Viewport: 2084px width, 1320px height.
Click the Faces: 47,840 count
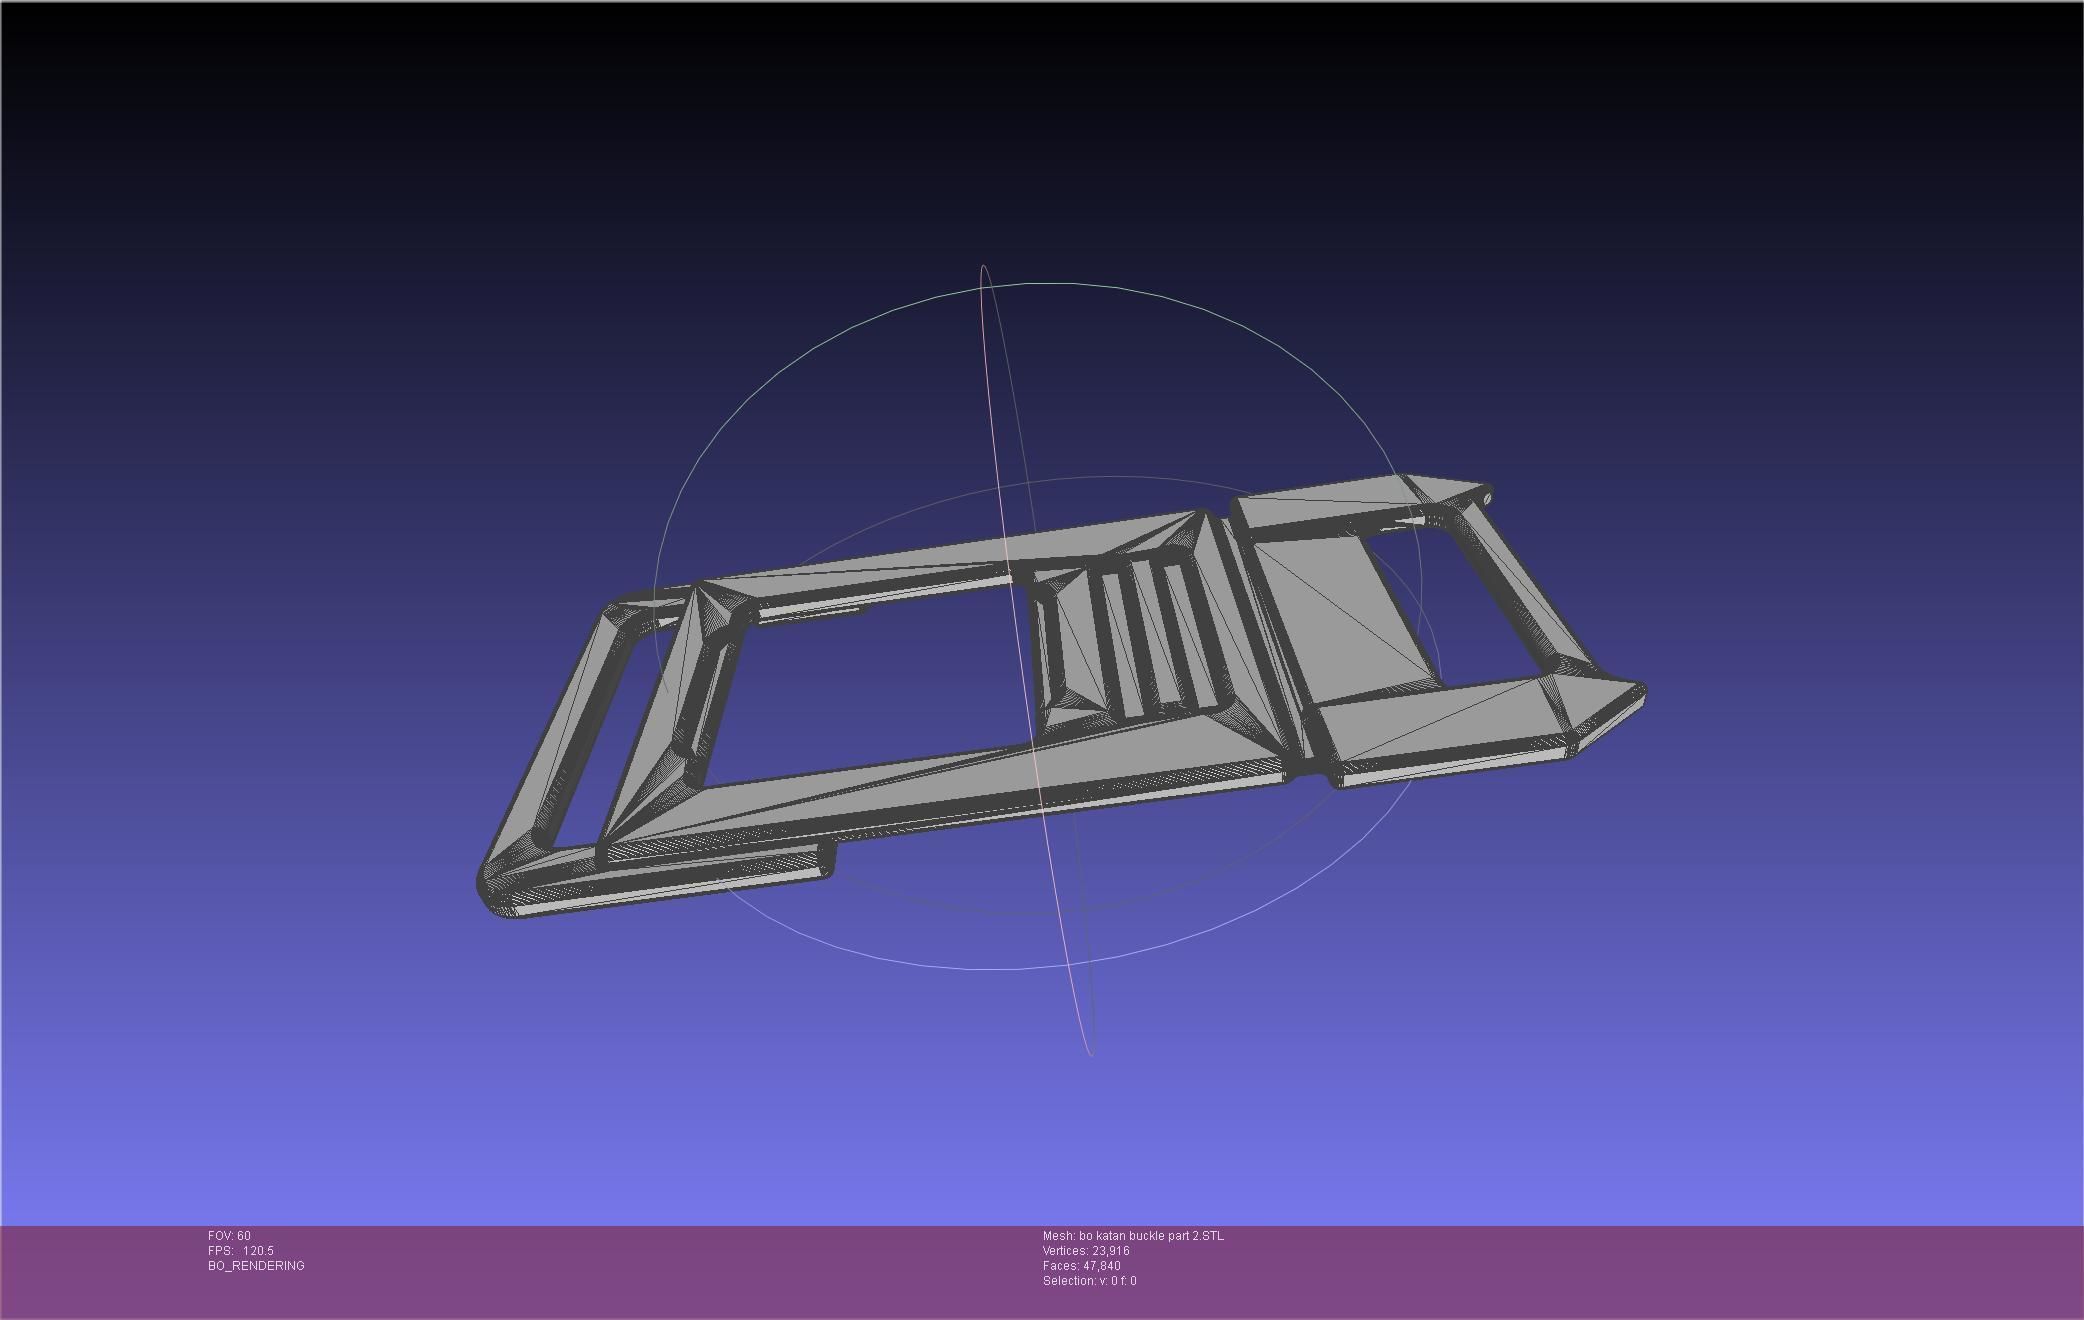click(1081, 1266)
